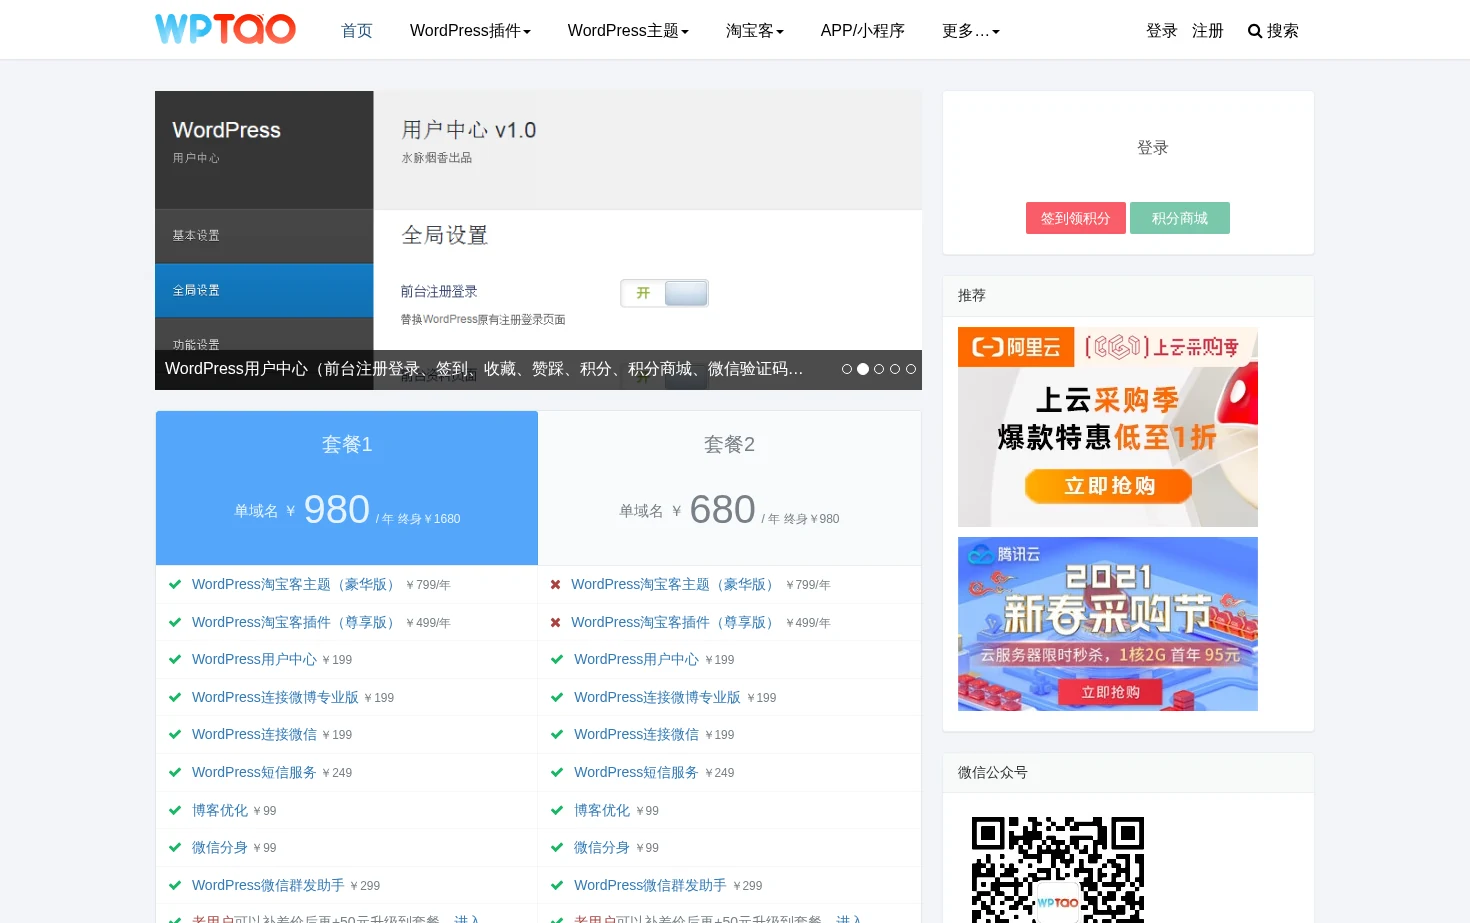Select the second carousel indicator dot

click(x=863, y=369)
